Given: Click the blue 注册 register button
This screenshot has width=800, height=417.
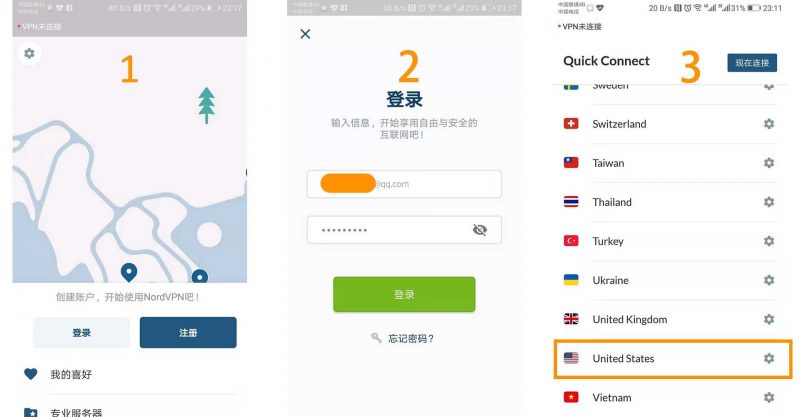Looking at the screenshot, I should click(188, 333).
